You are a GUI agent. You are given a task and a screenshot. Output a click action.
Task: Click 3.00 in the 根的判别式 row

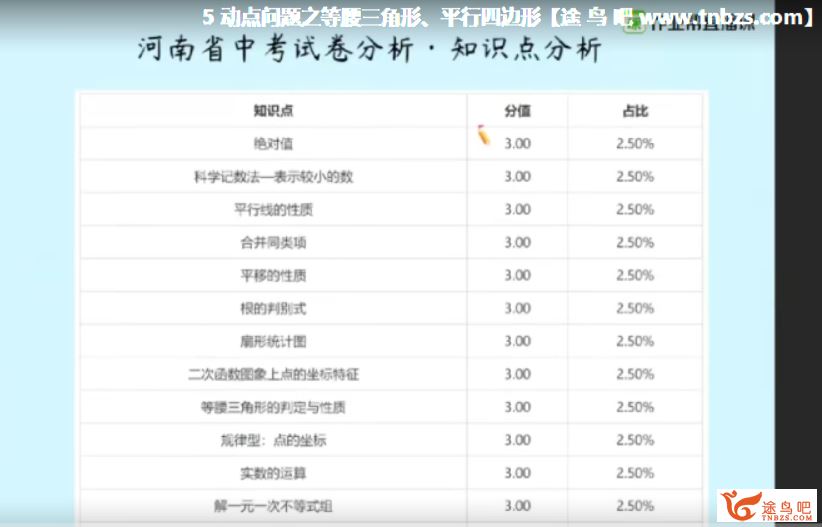tap(517, 308)
